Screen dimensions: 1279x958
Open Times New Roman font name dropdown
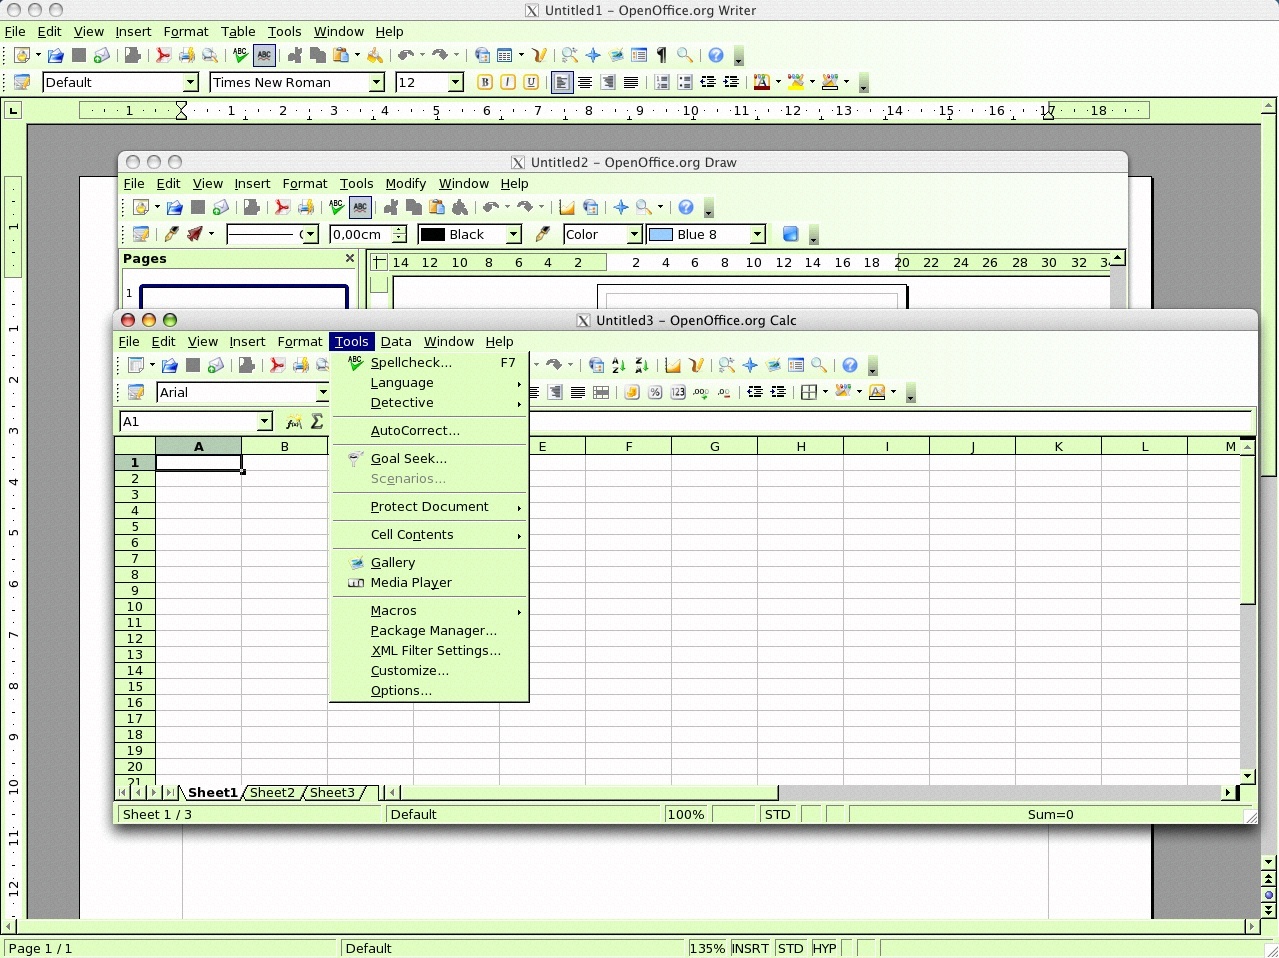[377, 83]
